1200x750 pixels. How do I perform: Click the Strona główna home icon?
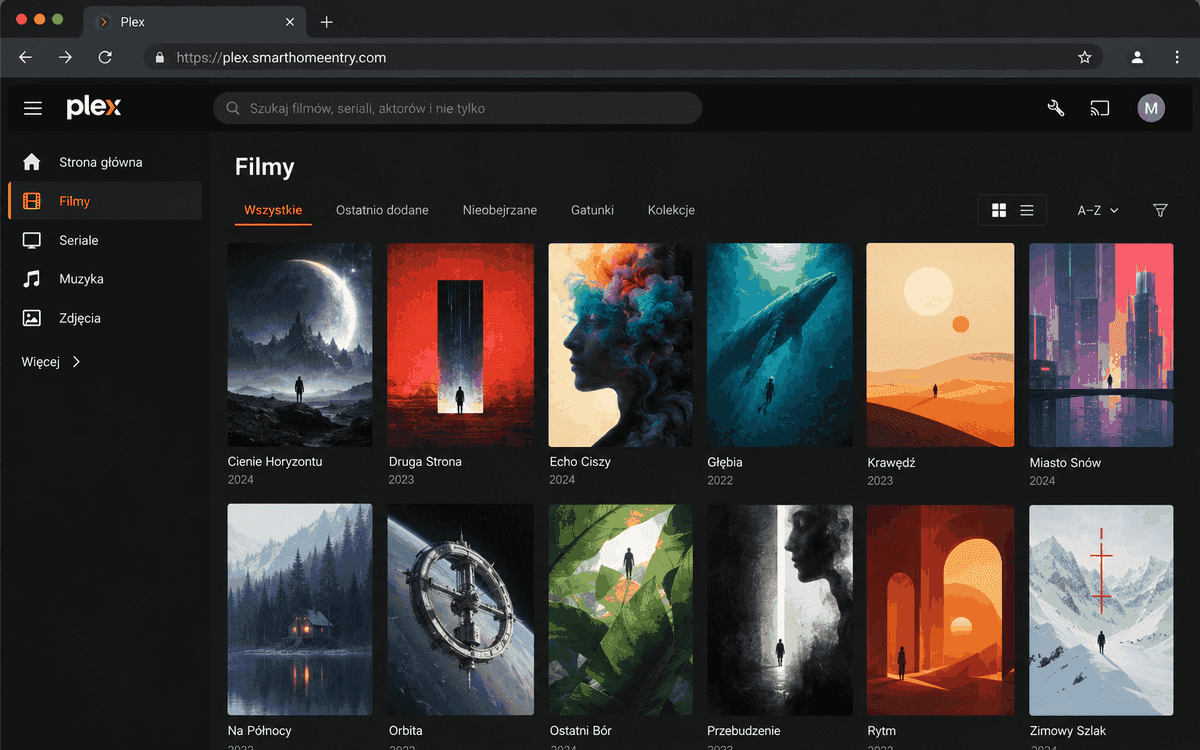(32, 162)
